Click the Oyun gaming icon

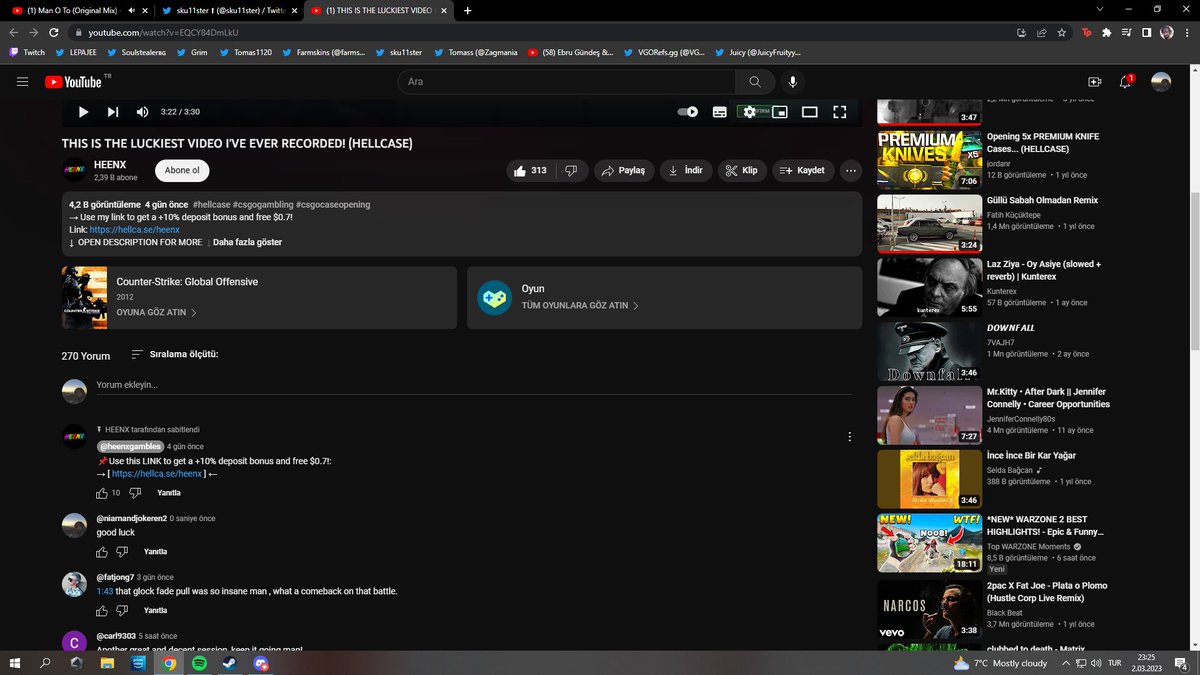tap(494, 298)
